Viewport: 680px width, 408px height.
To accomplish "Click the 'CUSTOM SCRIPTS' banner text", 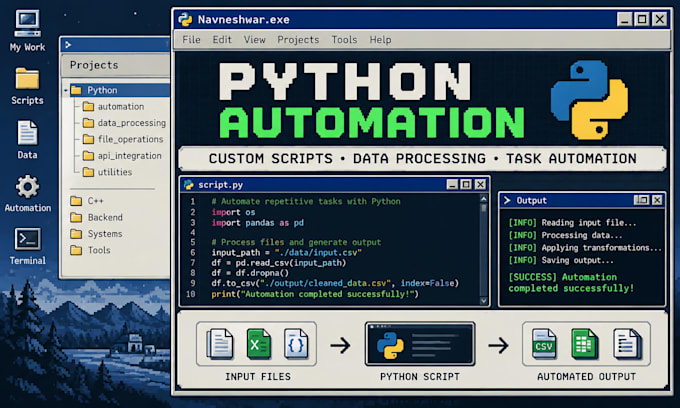I will [x=271, y=159].
